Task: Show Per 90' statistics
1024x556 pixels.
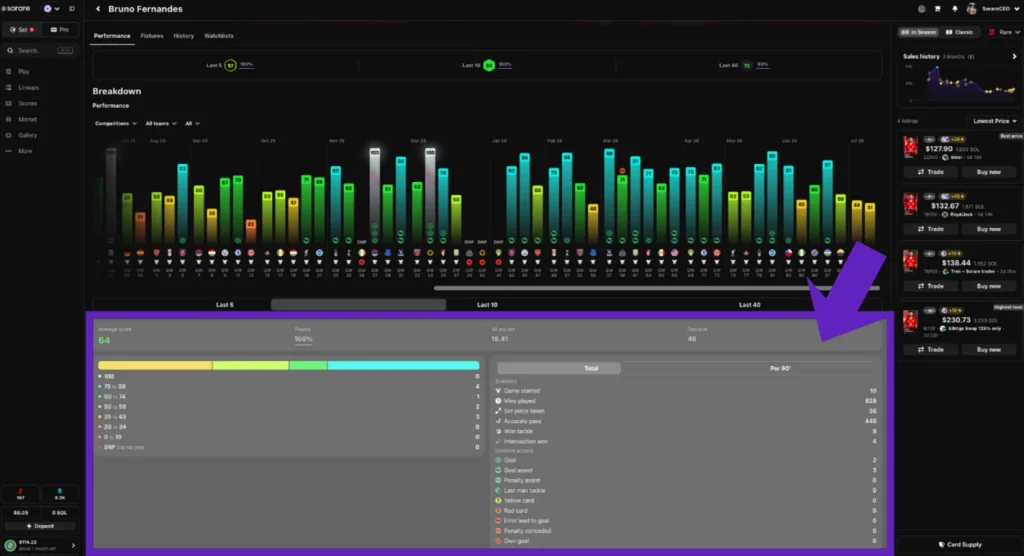Action: 780,368
